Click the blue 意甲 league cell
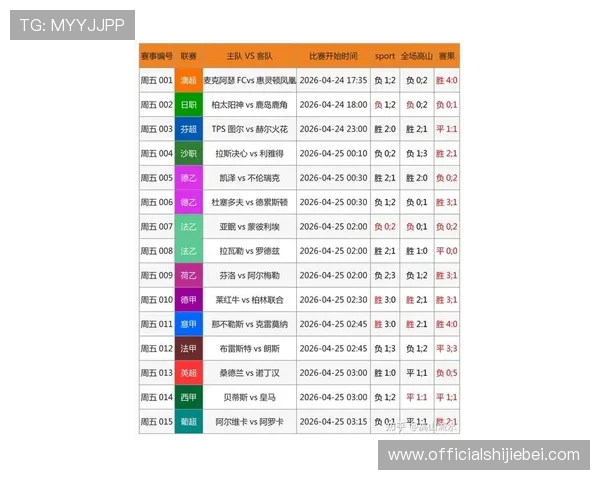 [x=189, y=324]
